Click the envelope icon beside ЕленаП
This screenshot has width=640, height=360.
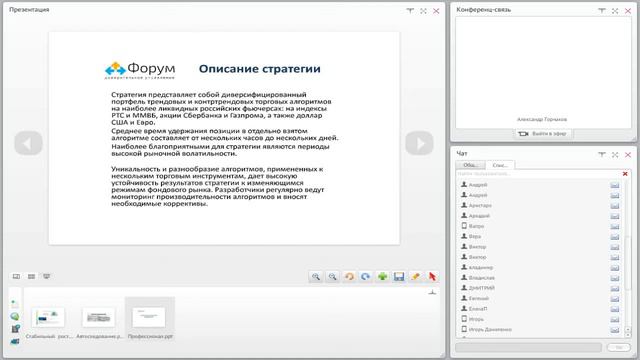coord(615,309)
